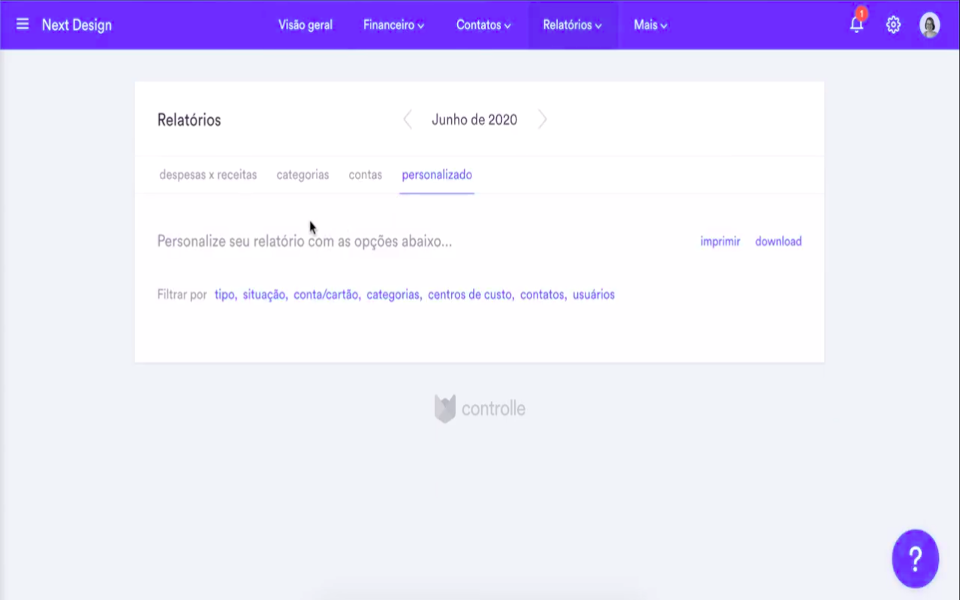The height and width of the screenshot is (600, 960).
Task: Filter by situação
Action: (x=264, y=294)
